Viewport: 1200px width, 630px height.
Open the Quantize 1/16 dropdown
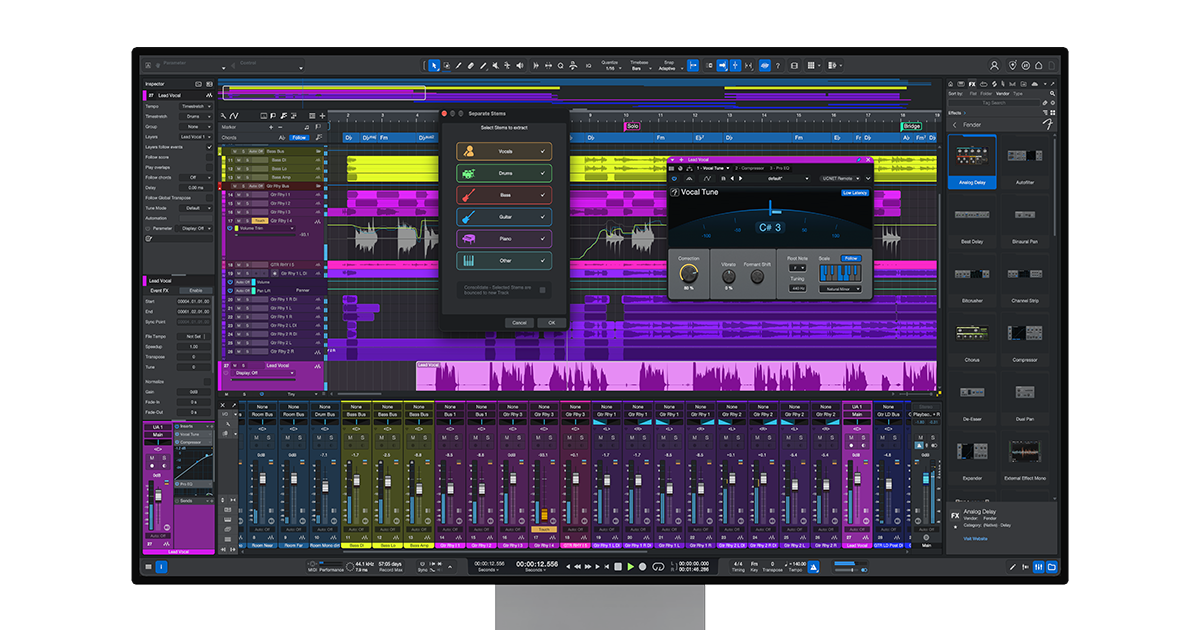click(613, 66)
